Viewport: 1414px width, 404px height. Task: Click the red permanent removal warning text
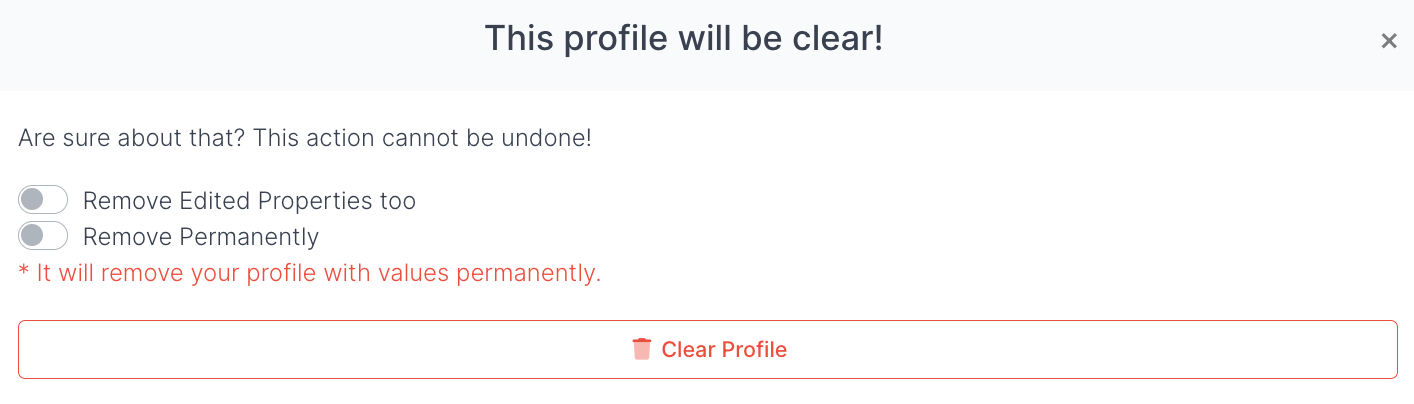pyautogui.click(x=310, y=273)
